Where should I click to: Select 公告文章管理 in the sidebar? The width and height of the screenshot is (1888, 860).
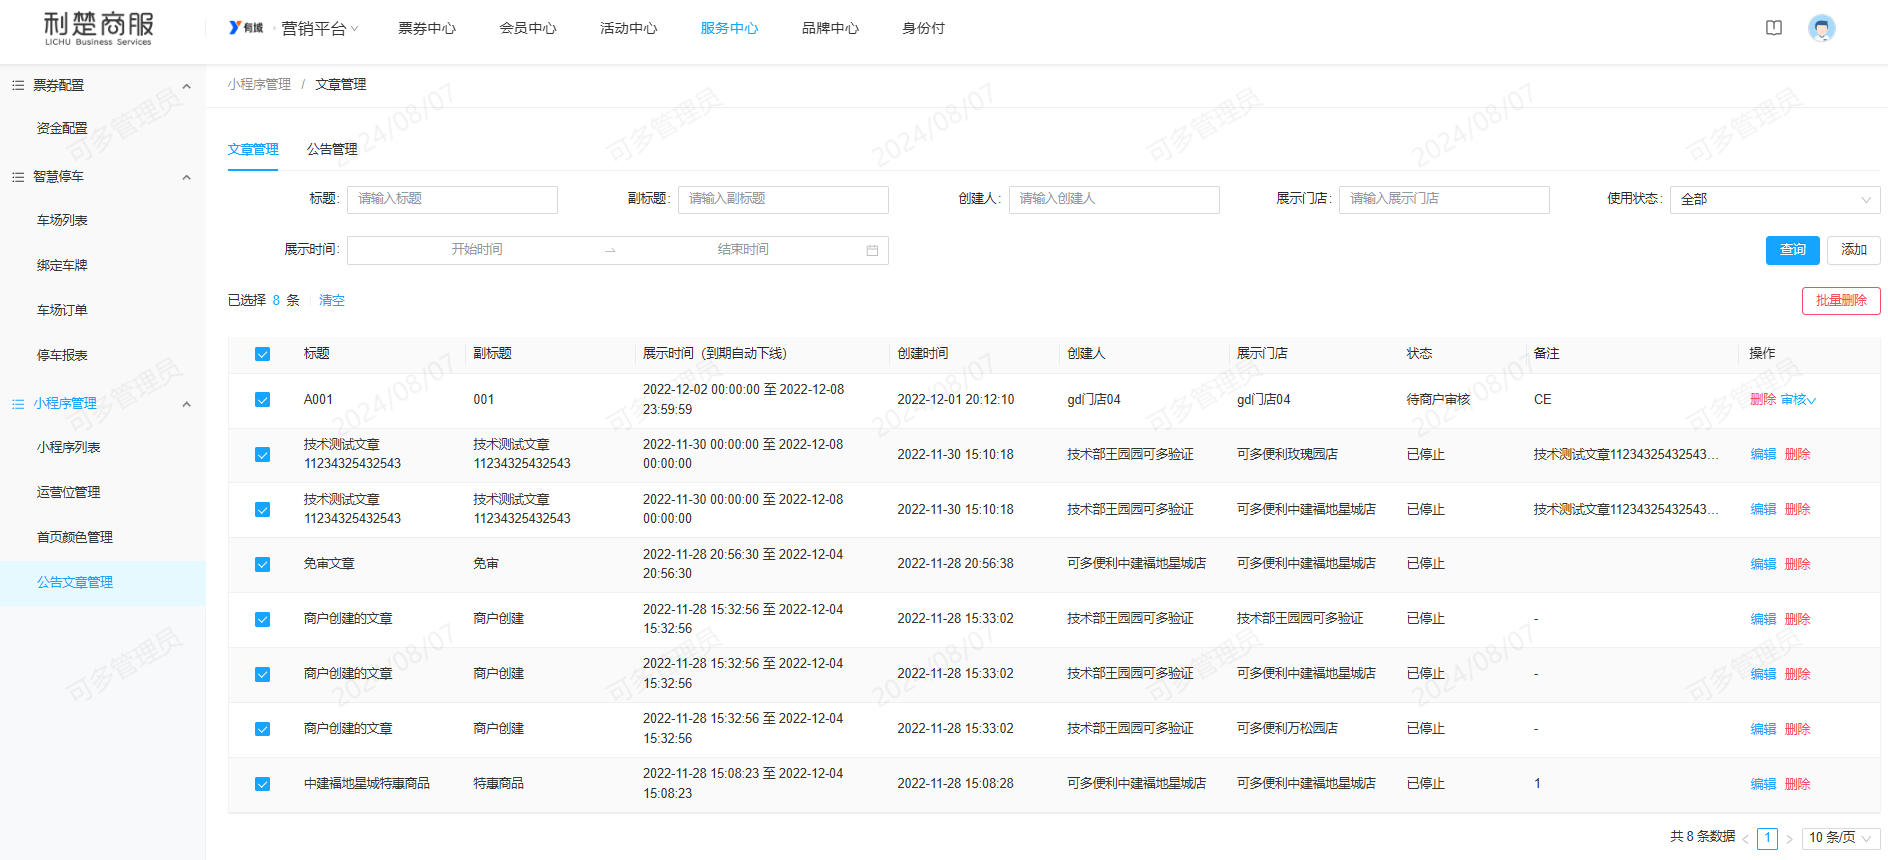75,582
